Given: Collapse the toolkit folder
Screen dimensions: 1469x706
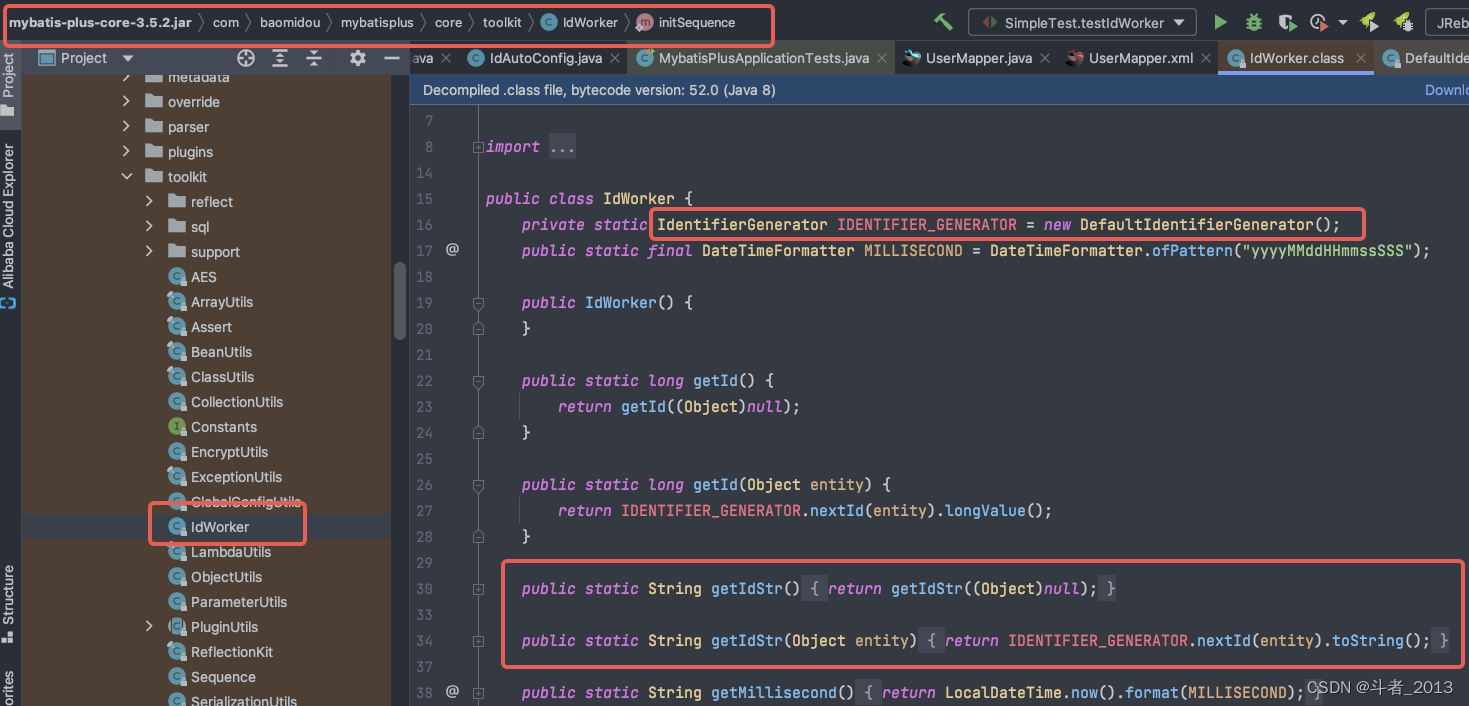Looking at the screenshot, I should coord(127,177).
